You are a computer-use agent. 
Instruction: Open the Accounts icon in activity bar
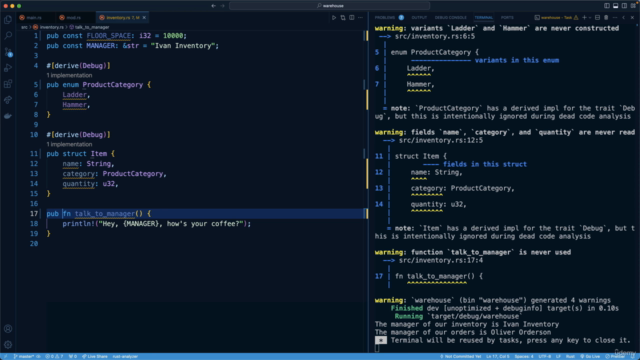click(x=8, y=329)
